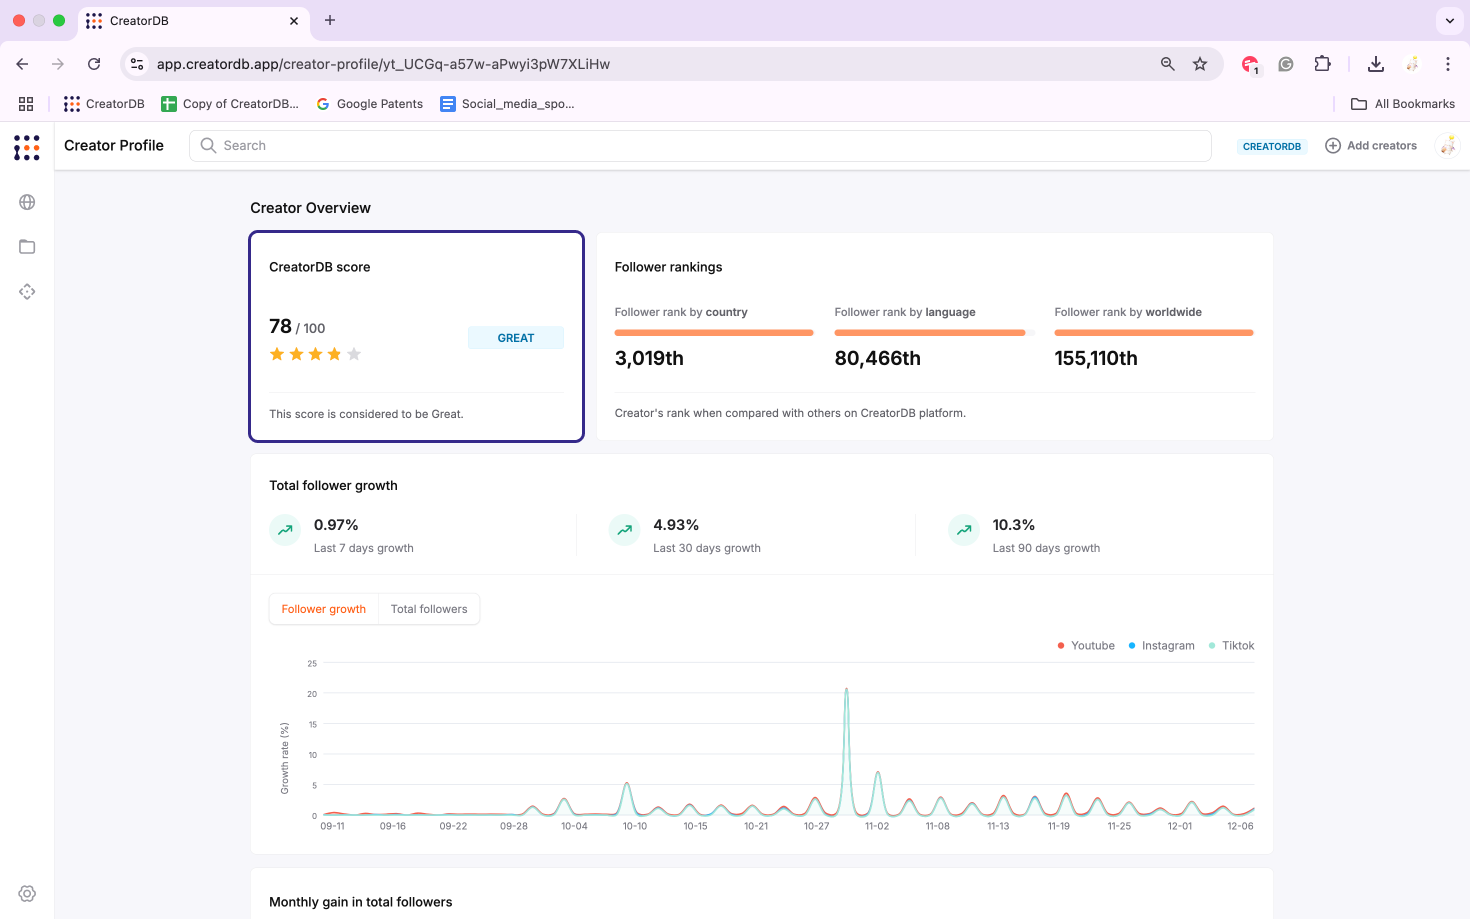1470x919 pixels.
Task: Open the Downloads icon in toolbar
Action: click(1376, 64)
